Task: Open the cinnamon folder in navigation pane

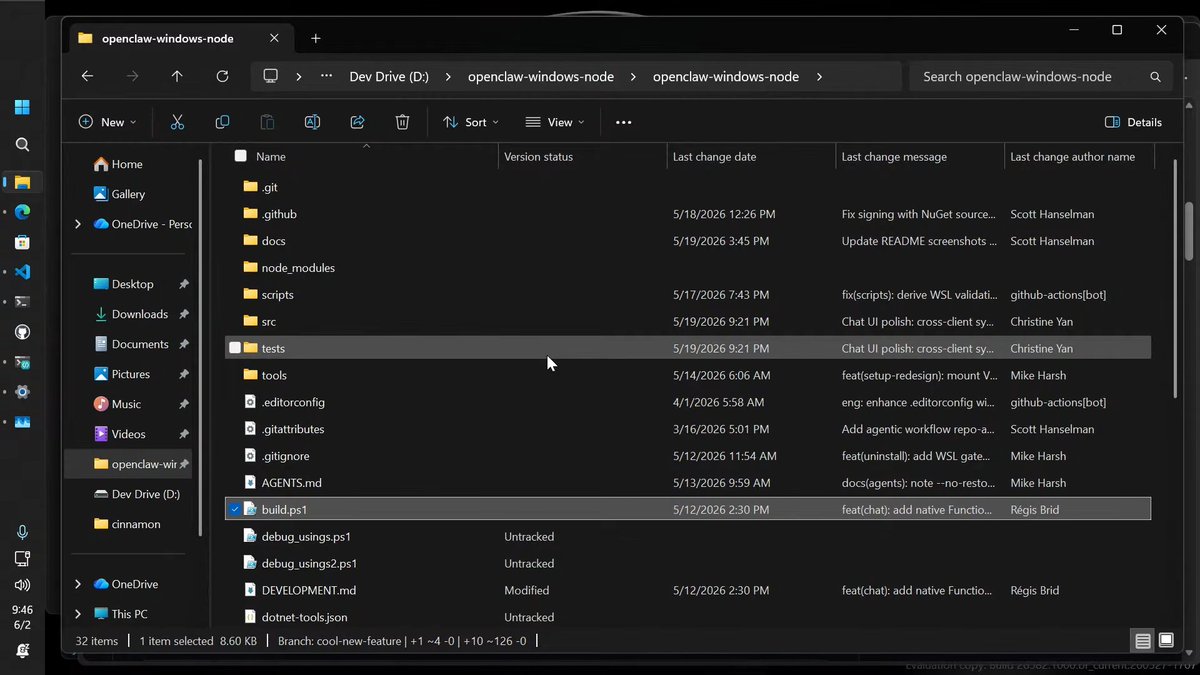Action: (126, 524)
